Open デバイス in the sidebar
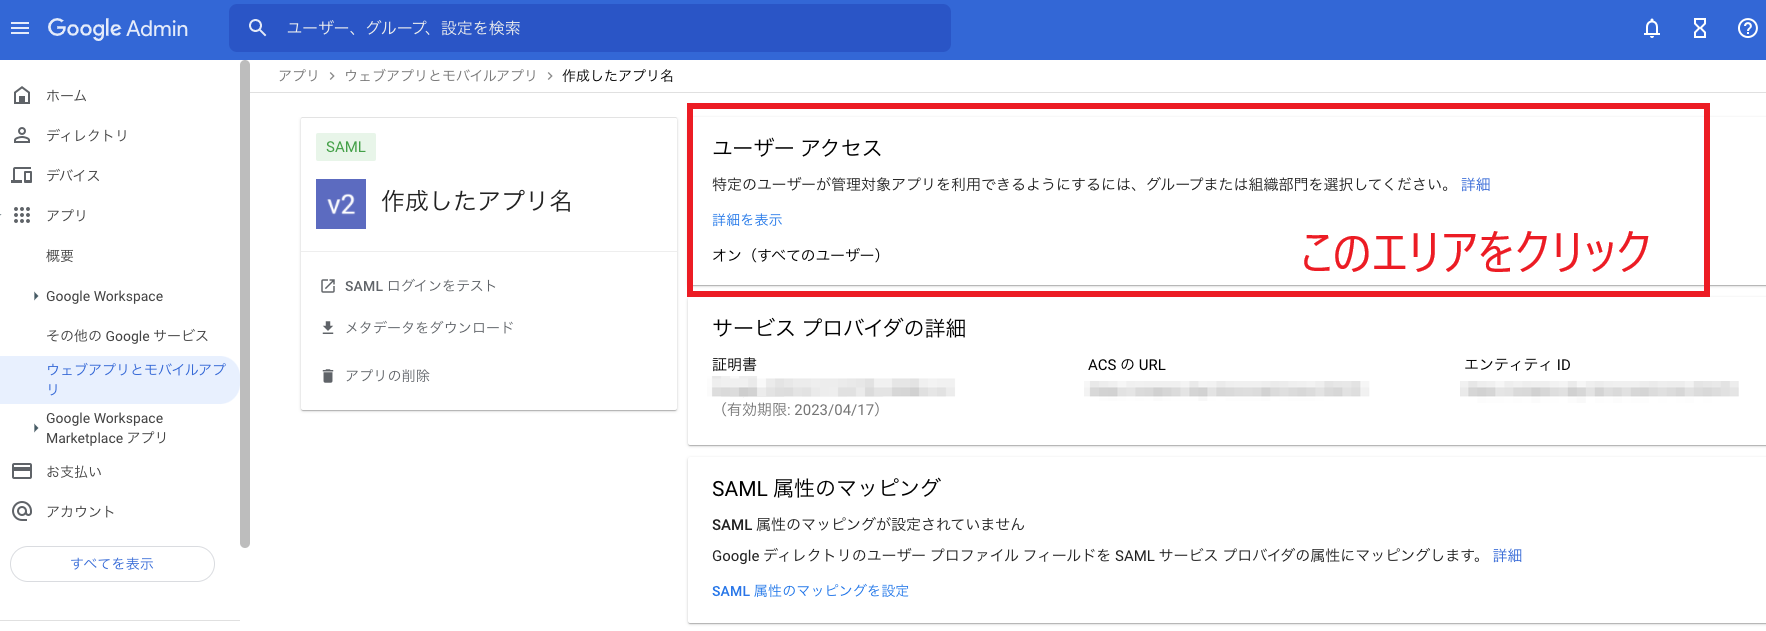Image resolution: width=1766 pixels, height=631 pixels. (73, 175)
